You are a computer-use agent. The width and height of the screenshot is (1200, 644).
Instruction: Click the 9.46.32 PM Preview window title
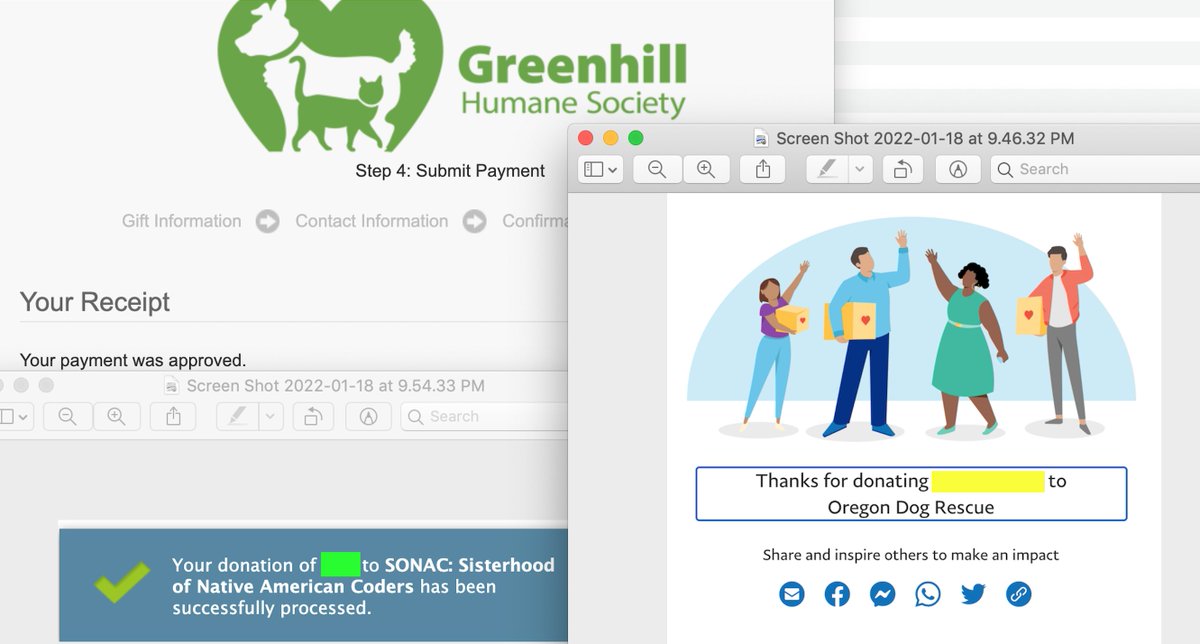pyautogui.click(x=924, y=138)
